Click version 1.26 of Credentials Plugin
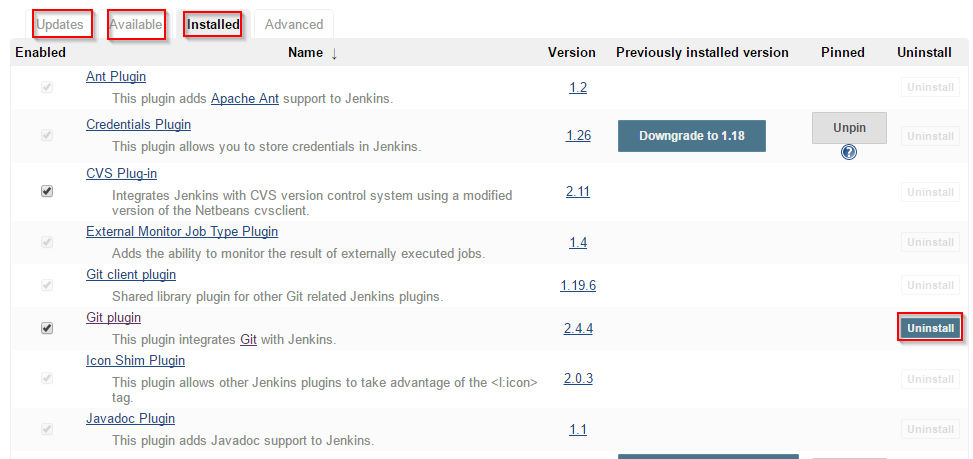 click(578, 135)
